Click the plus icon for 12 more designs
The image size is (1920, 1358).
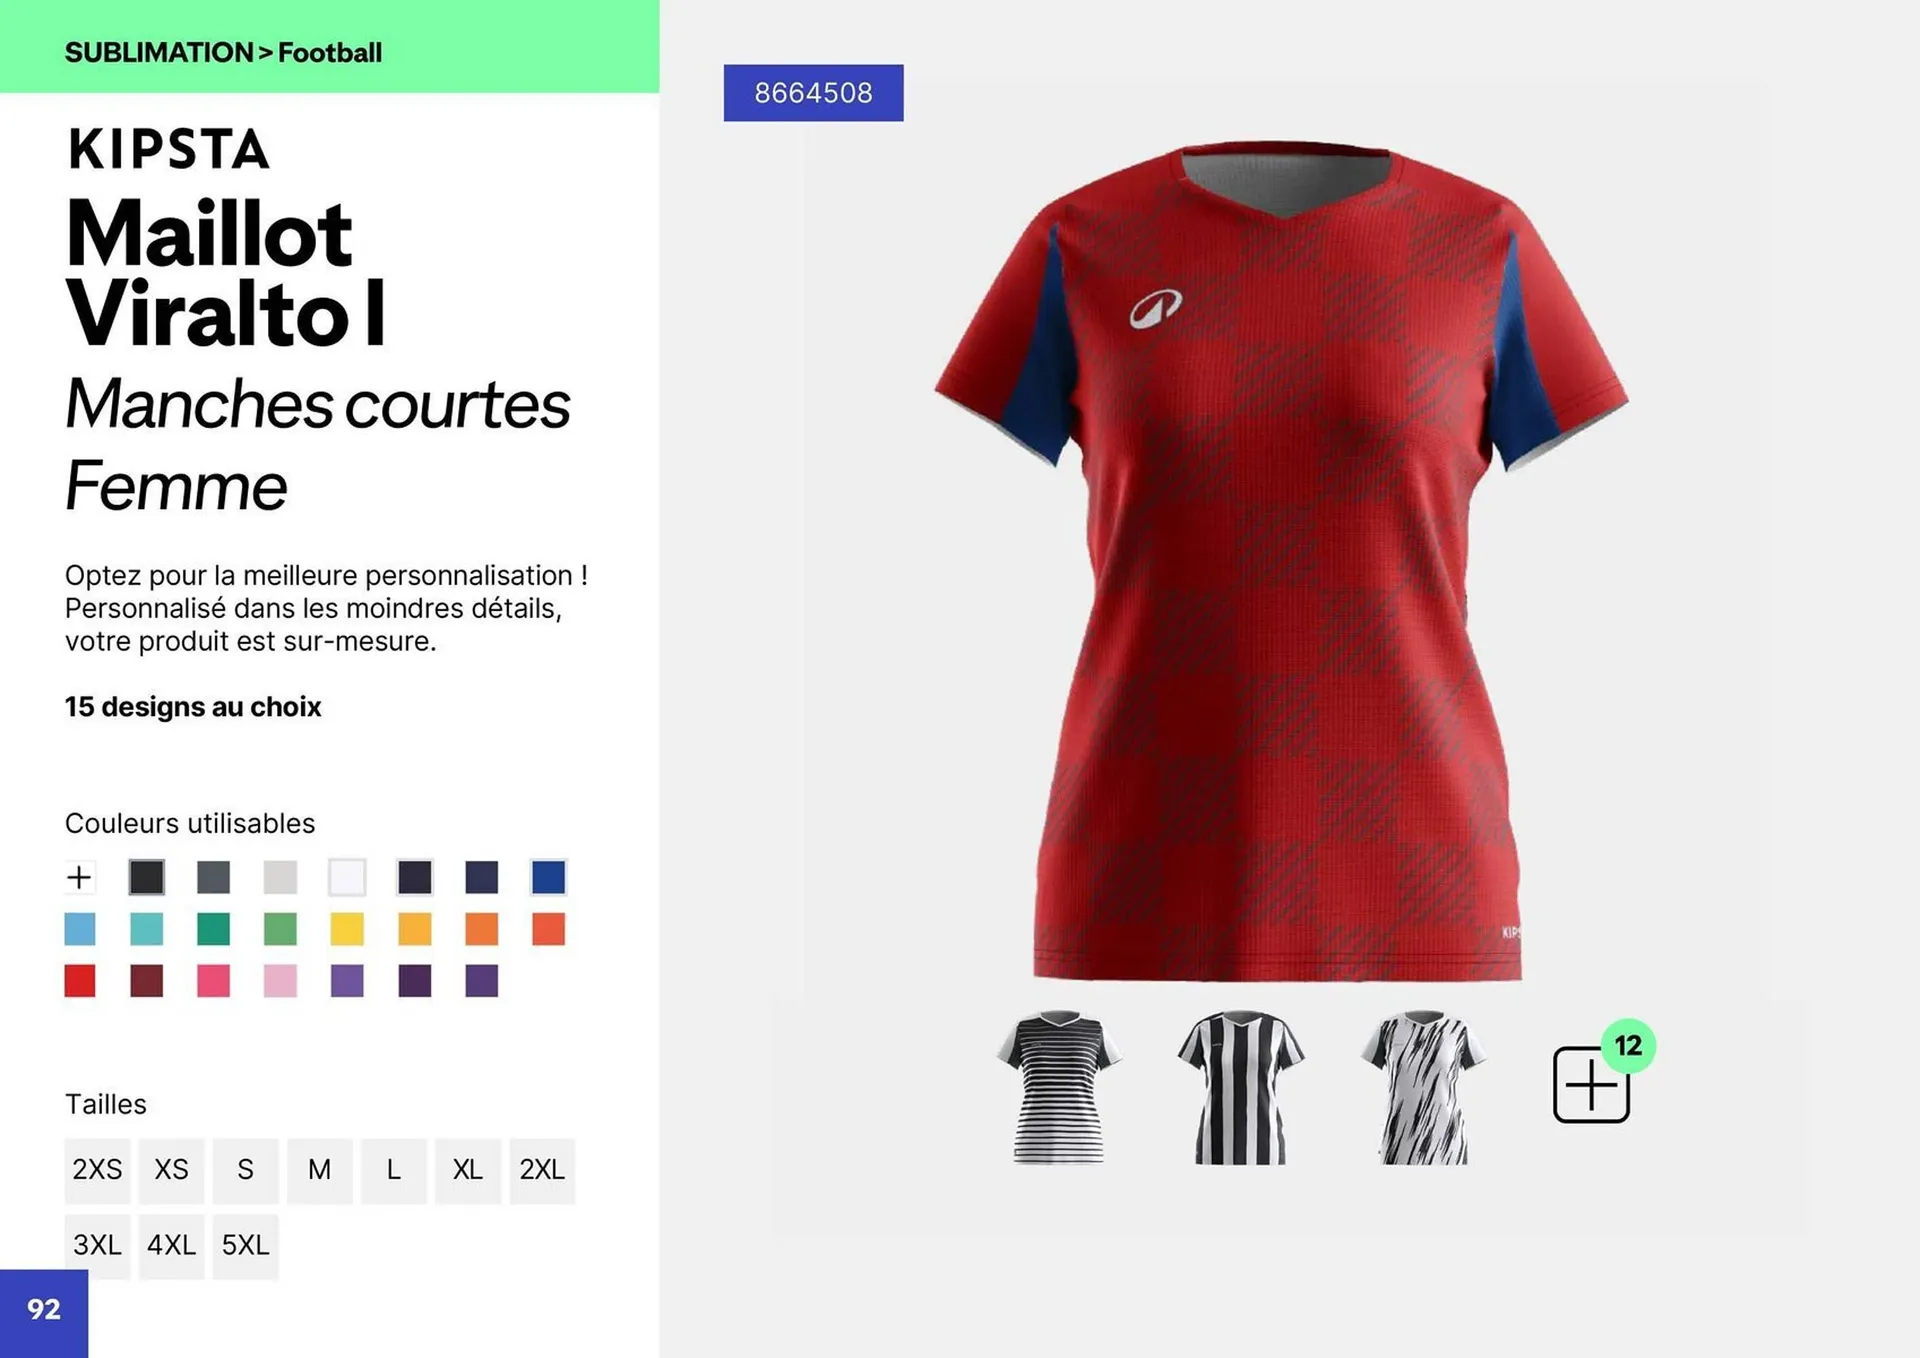1591,1085
